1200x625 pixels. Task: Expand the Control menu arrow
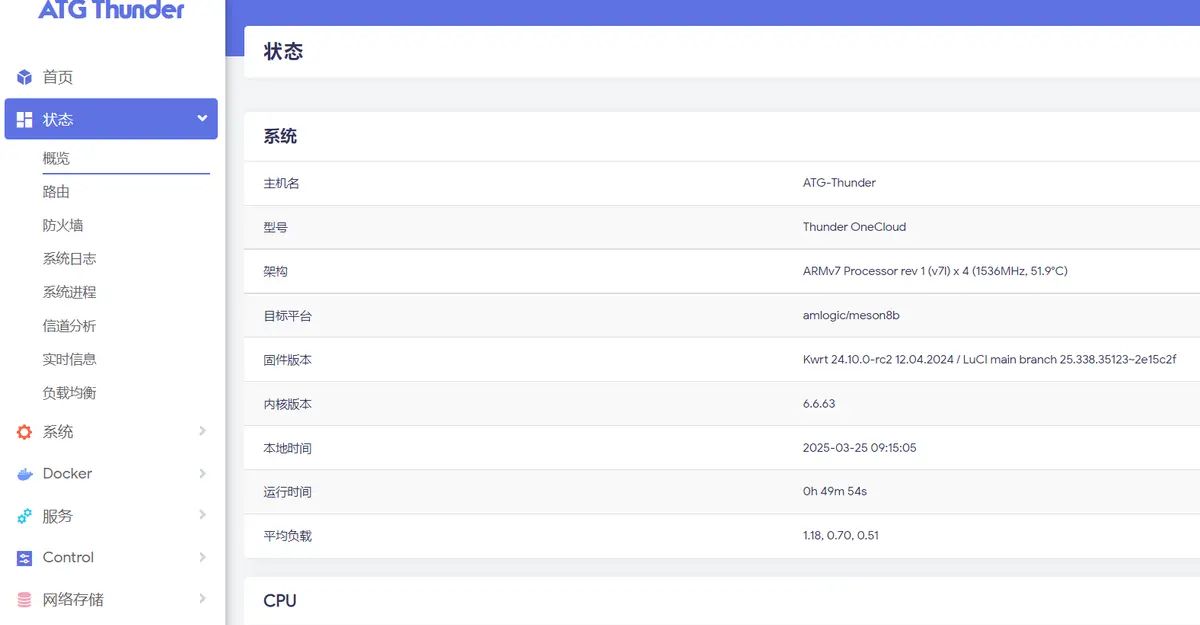tap(202, 557)
